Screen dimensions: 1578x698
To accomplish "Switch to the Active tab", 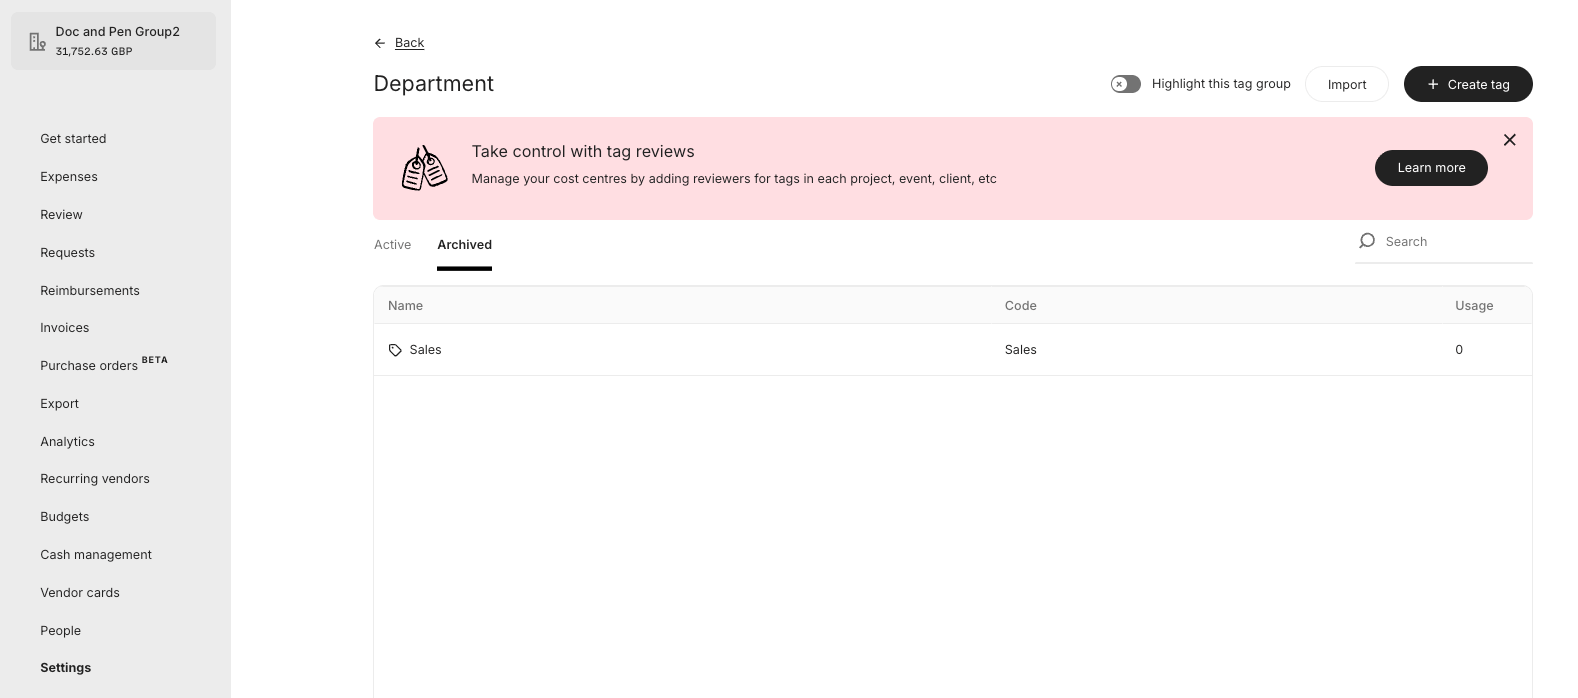I will [392, 244].
